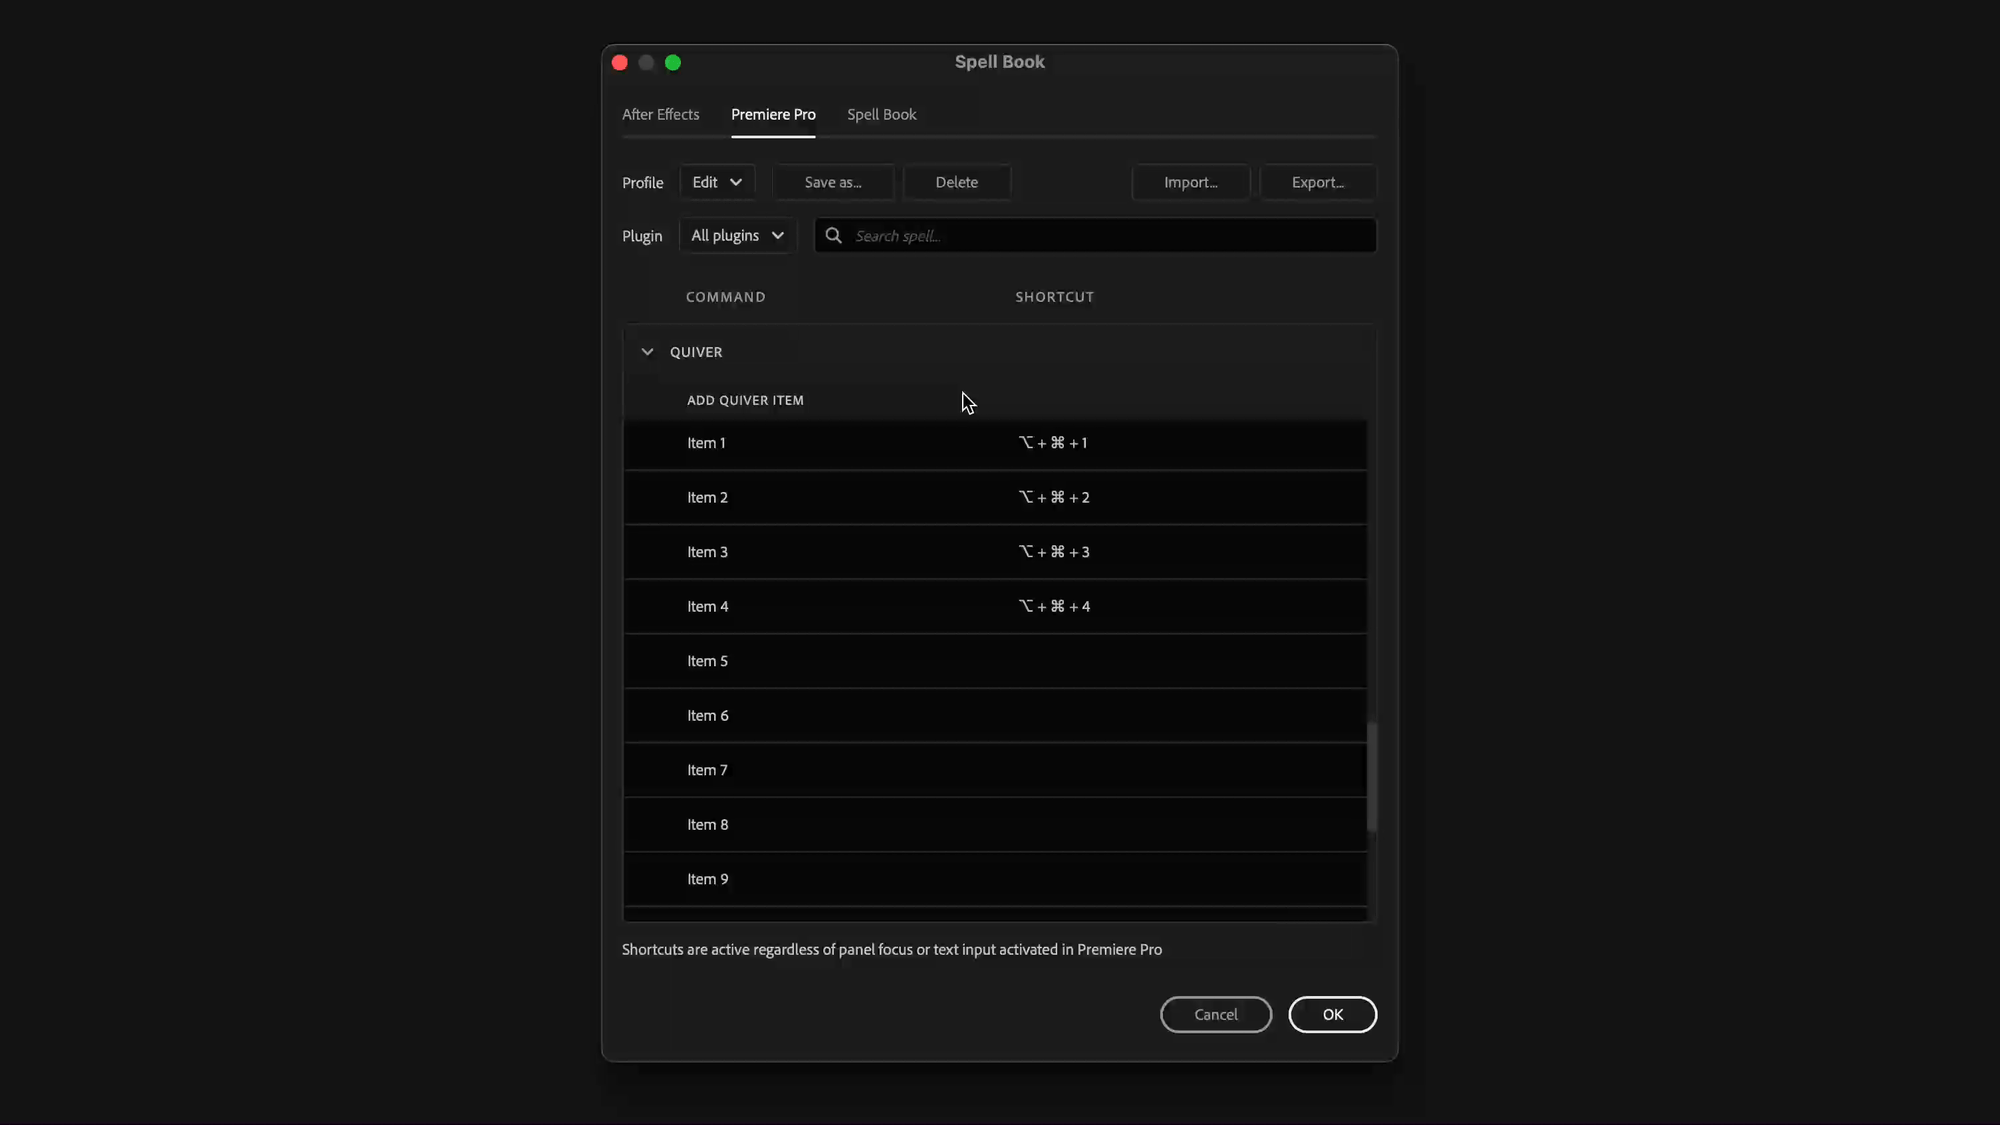Click the Save as... button

(832, 182)
